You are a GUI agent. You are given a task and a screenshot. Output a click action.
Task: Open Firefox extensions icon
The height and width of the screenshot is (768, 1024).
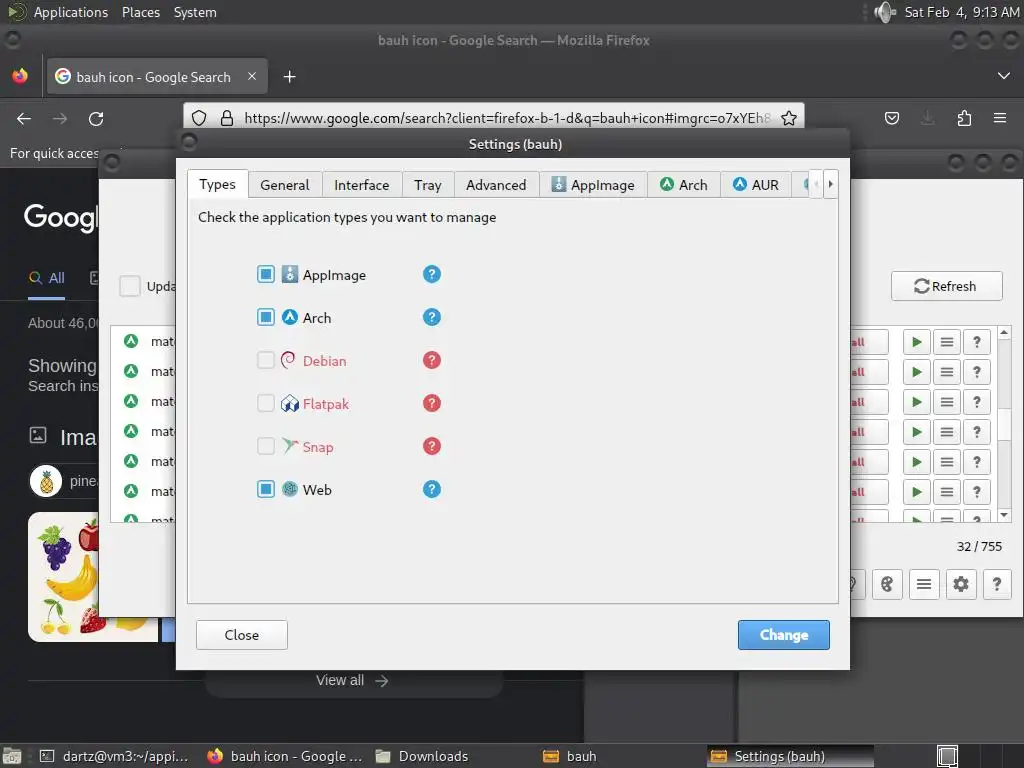[964, 118]
